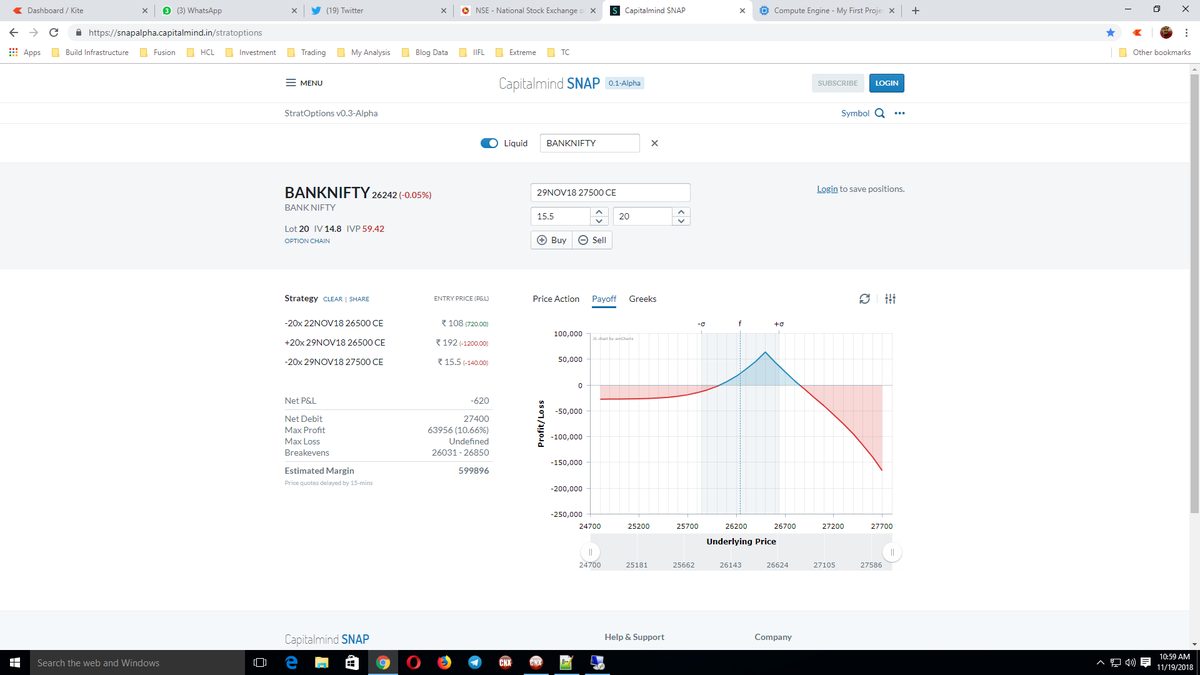
Task: Open Build Infrastructure bookmark folder
Action: tap(90, 52)
